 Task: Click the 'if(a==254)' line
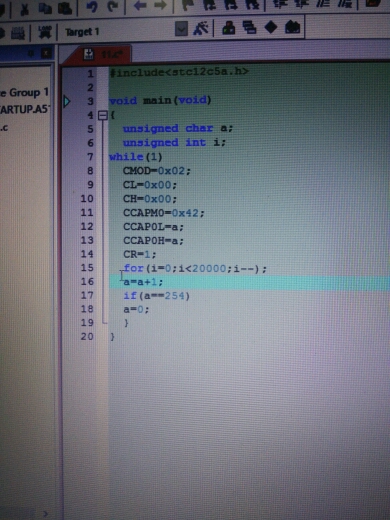157,296
